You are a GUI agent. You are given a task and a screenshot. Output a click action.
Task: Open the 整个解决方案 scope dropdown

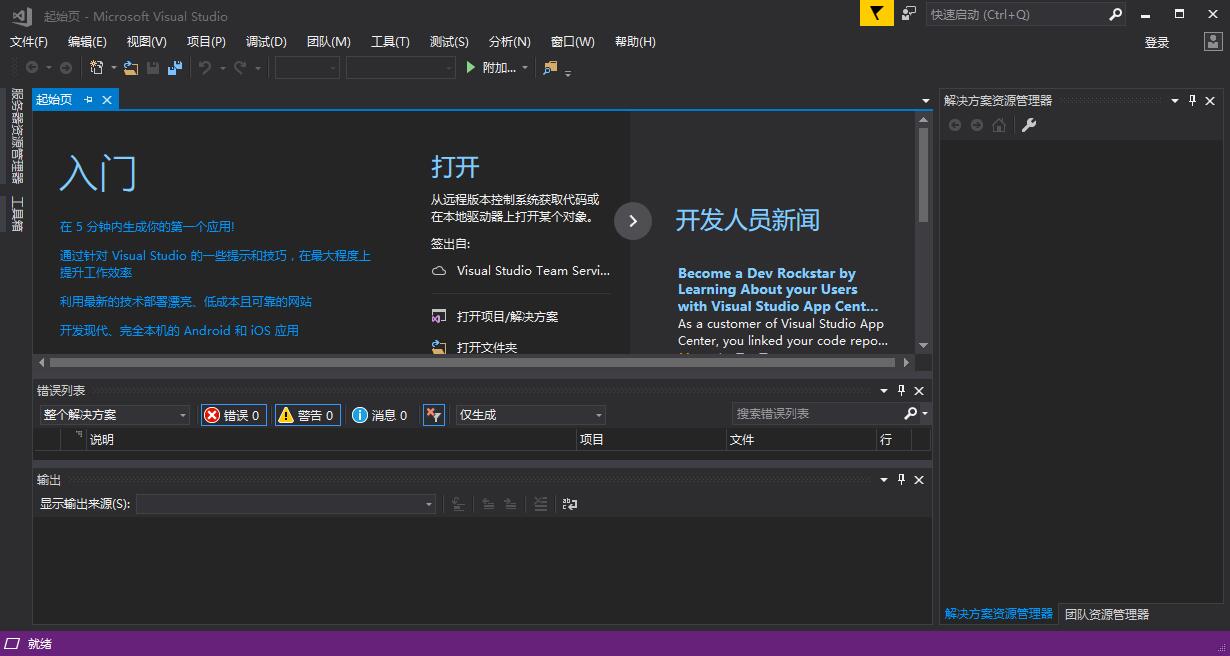tap(115, 415)
